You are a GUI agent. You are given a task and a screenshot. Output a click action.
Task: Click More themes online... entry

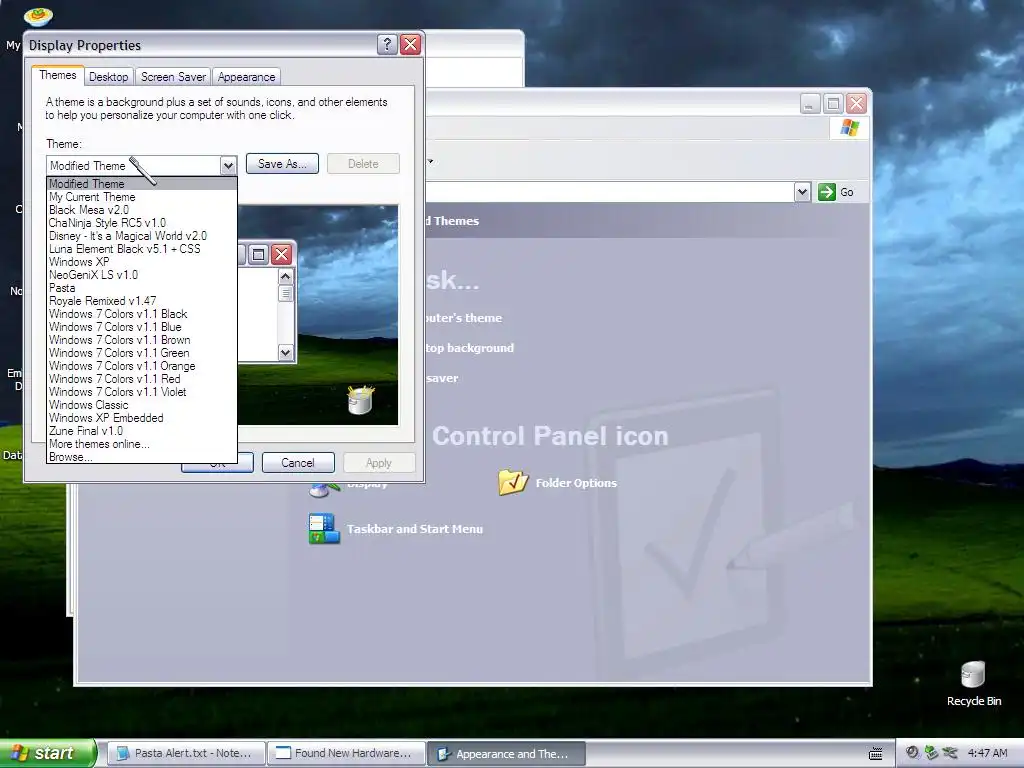tap(141, 444)
